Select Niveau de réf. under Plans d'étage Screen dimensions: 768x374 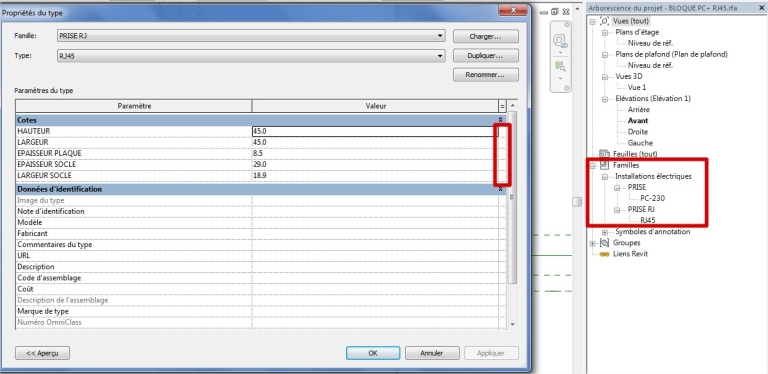tap(650, 43)
